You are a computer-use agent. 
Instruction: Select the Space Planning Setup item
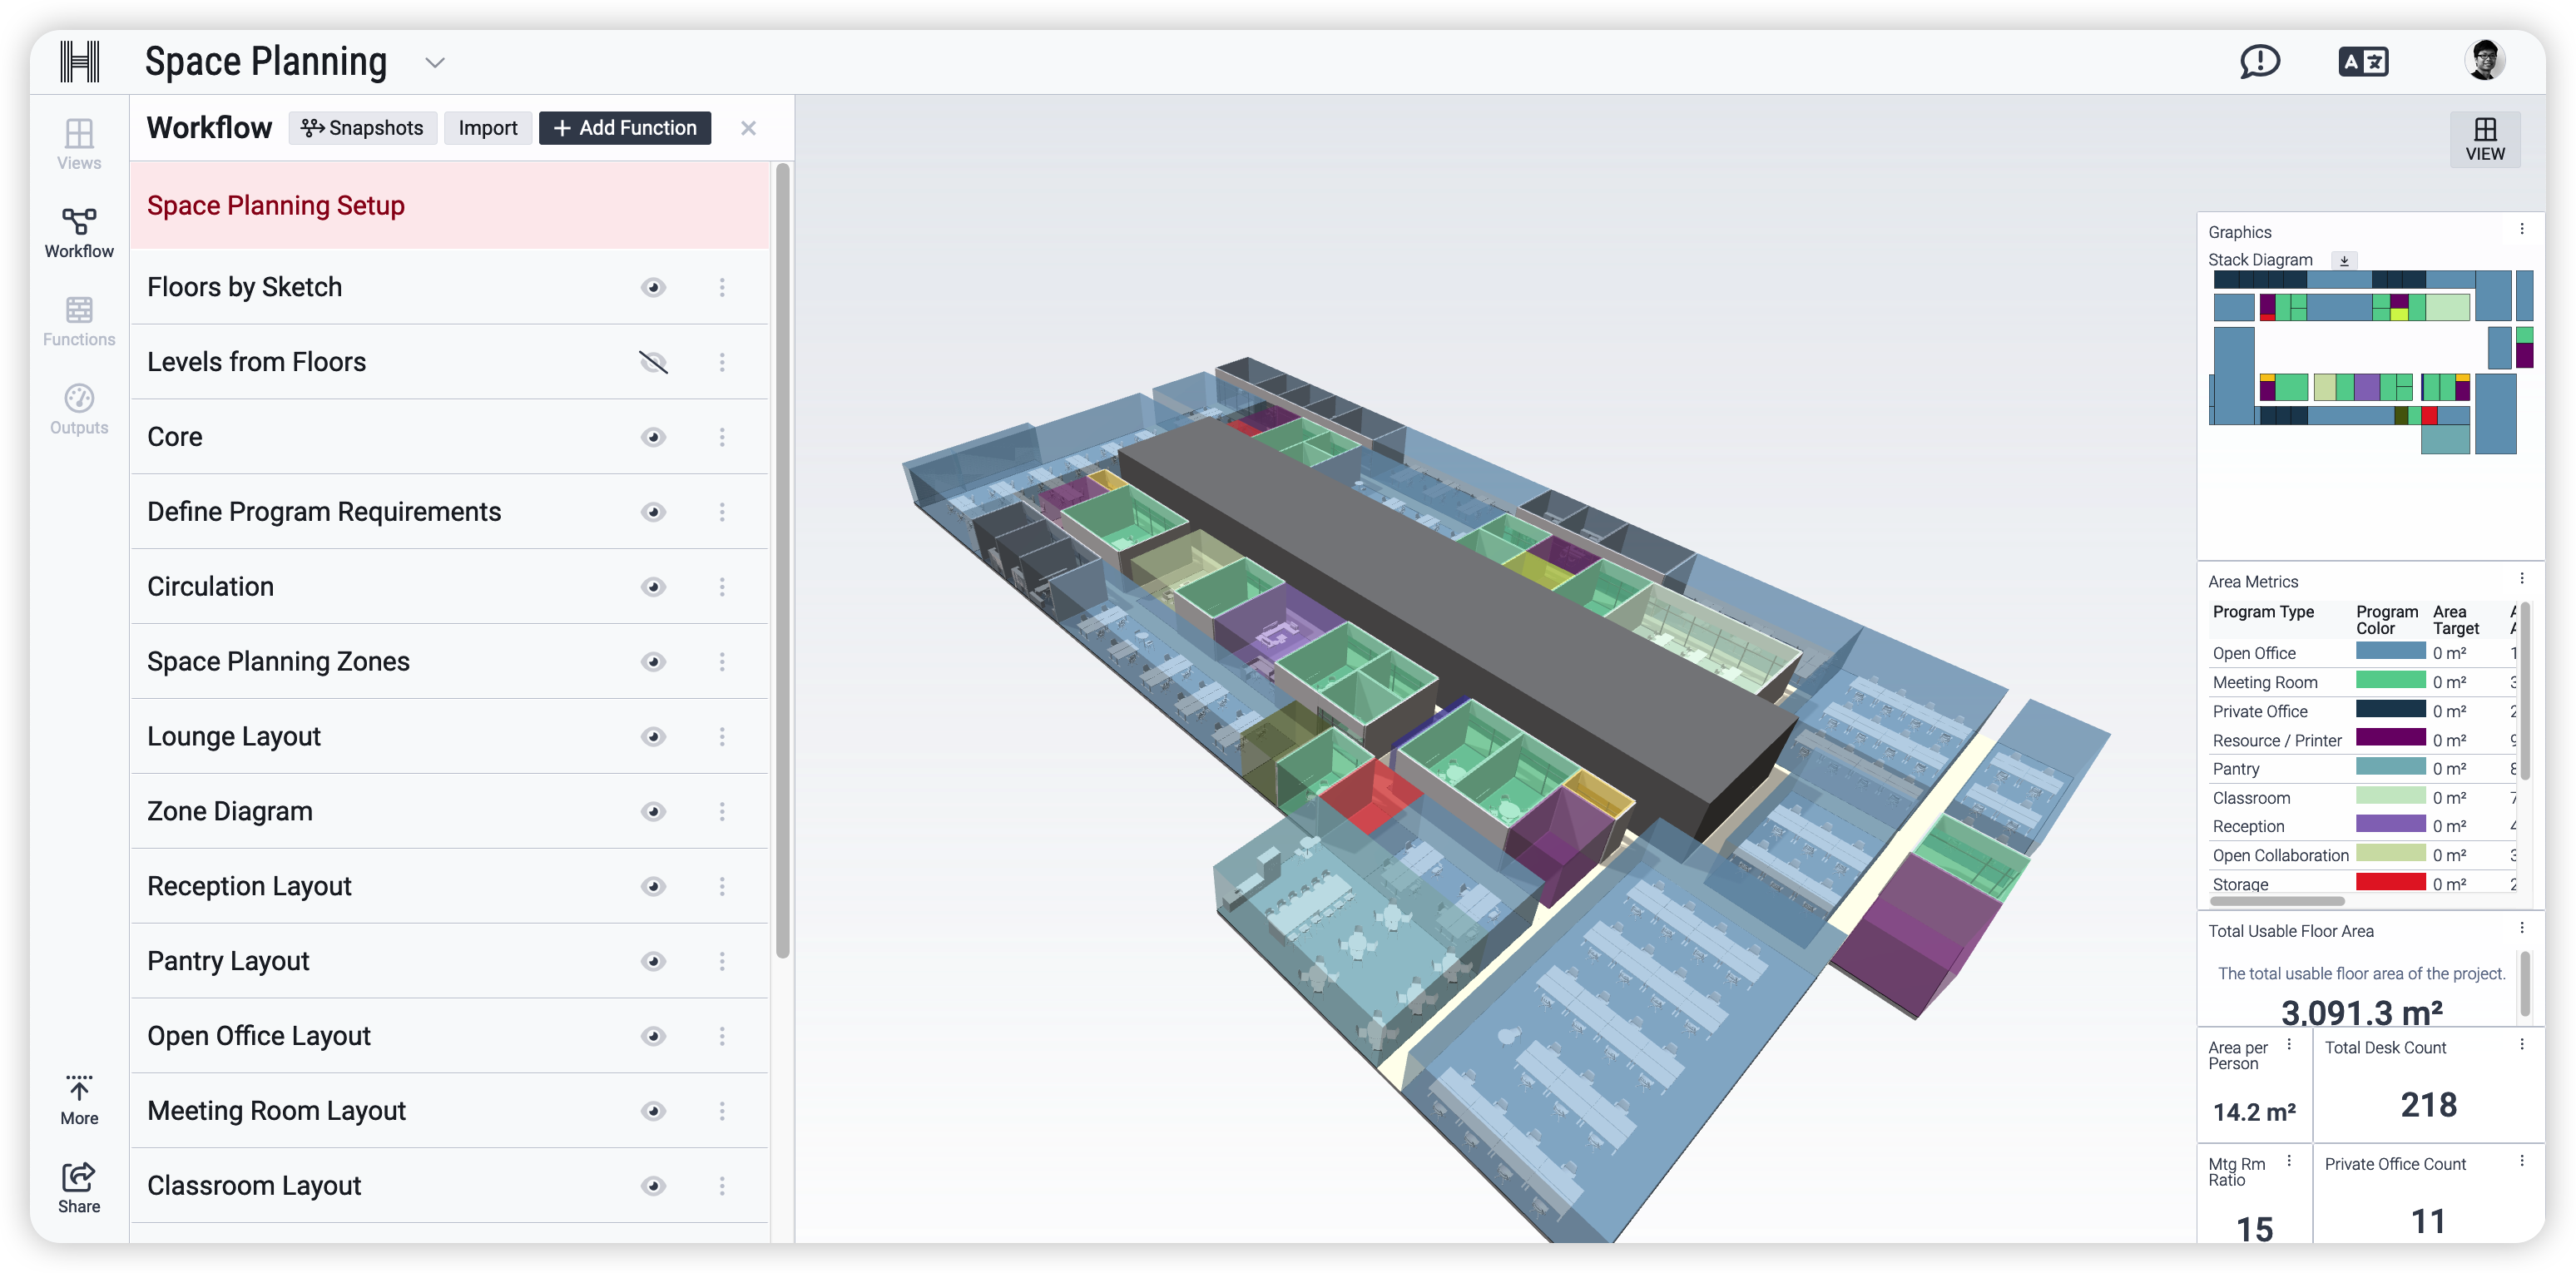tap(276, 205)
